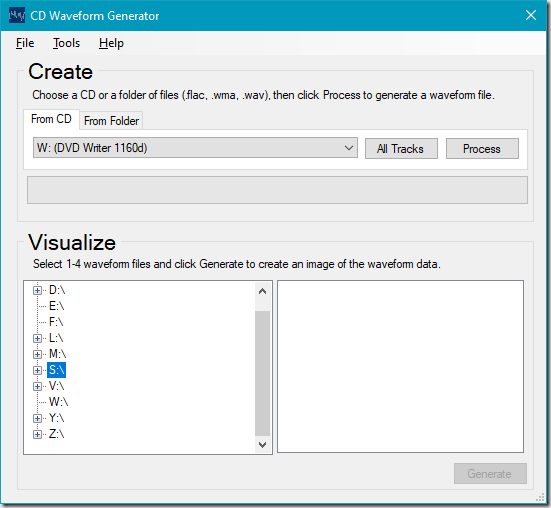
Task: Expand the Z:\ drive node
Action: pyautogui.click(x=37, y=434)
